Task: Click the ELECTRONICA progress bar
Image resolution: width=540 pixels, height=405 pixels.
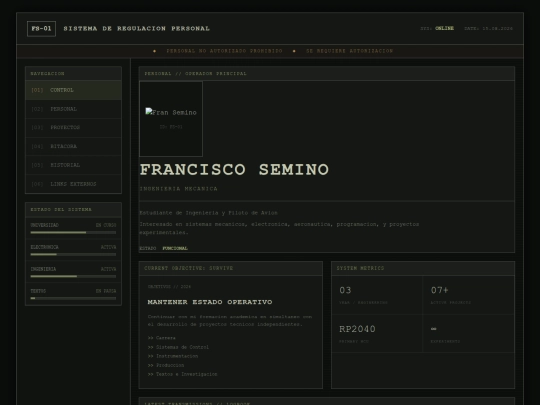Action: tap(73, 255)
